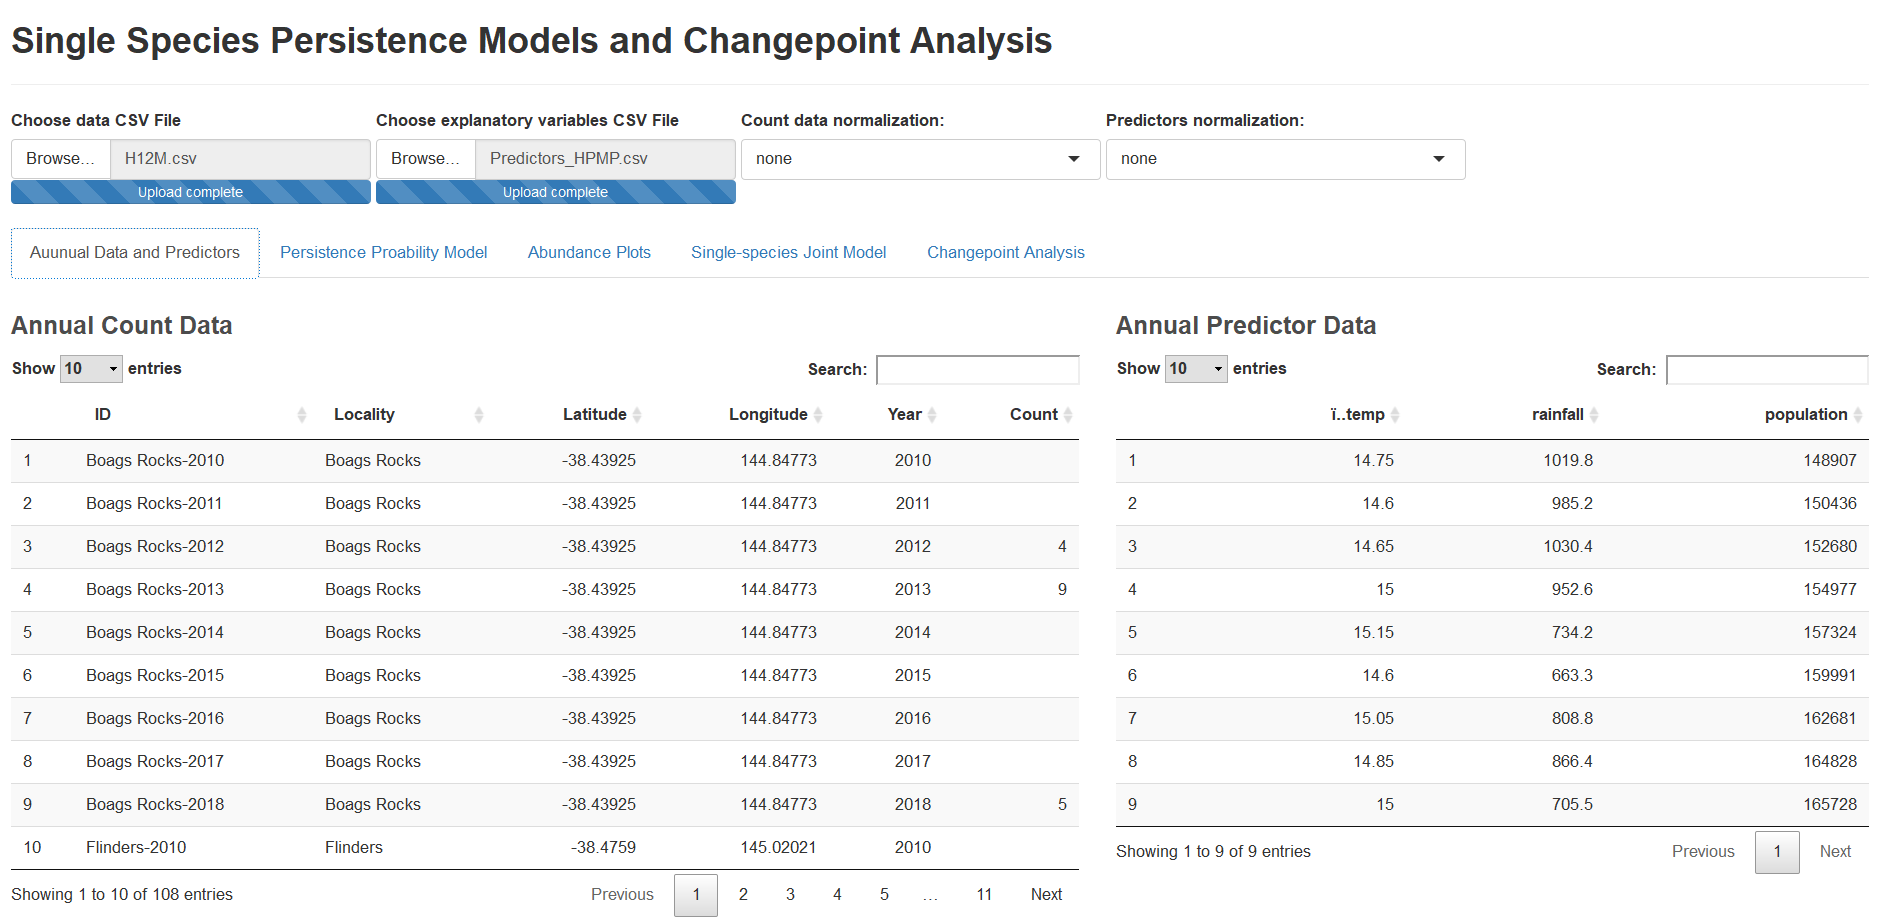Focus the Annual Predictor Data search box
Screen dimensions: 1887x921
click(1767, 370)
